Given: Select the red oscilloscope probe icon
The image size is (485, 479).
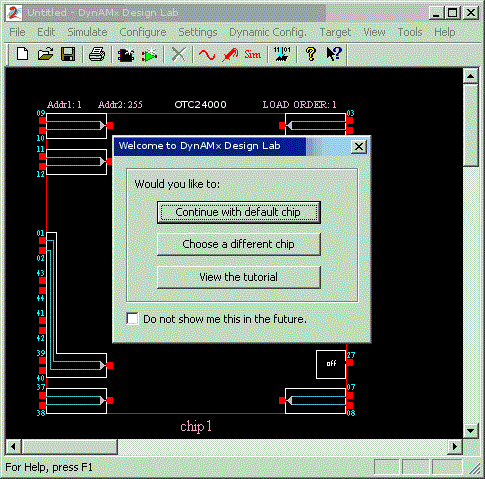Looking at the screenshot, I should (230, 54).
